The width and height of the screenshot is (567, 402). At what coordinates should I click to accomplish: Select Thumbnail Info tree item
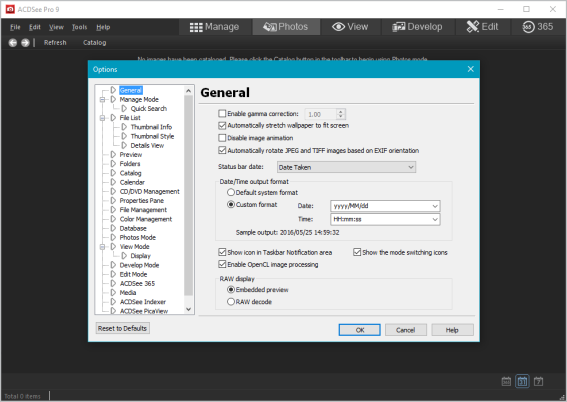tap(151, 127)
